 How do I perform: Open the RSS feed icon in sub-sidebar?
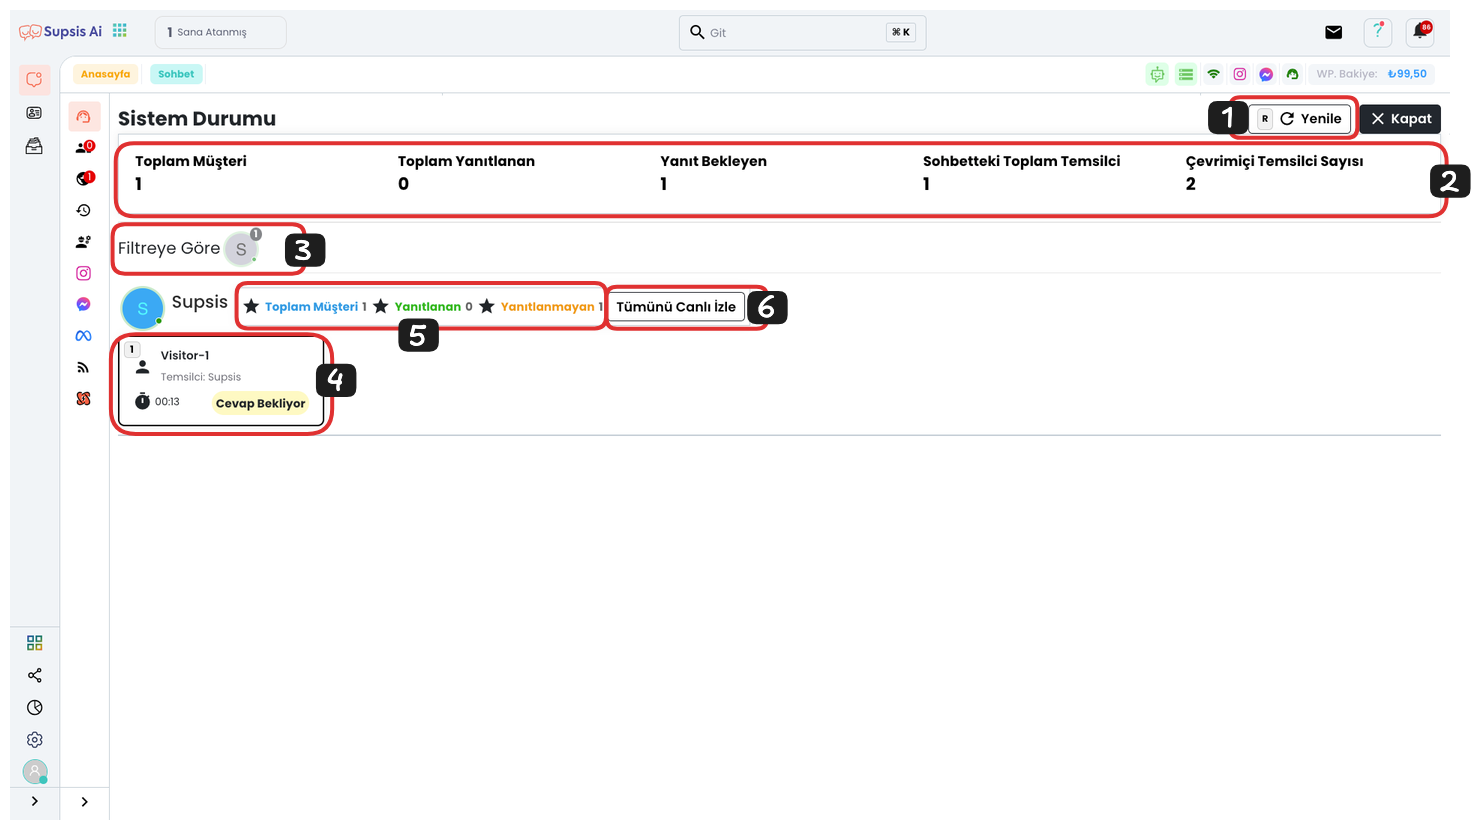tap(84, 367)
